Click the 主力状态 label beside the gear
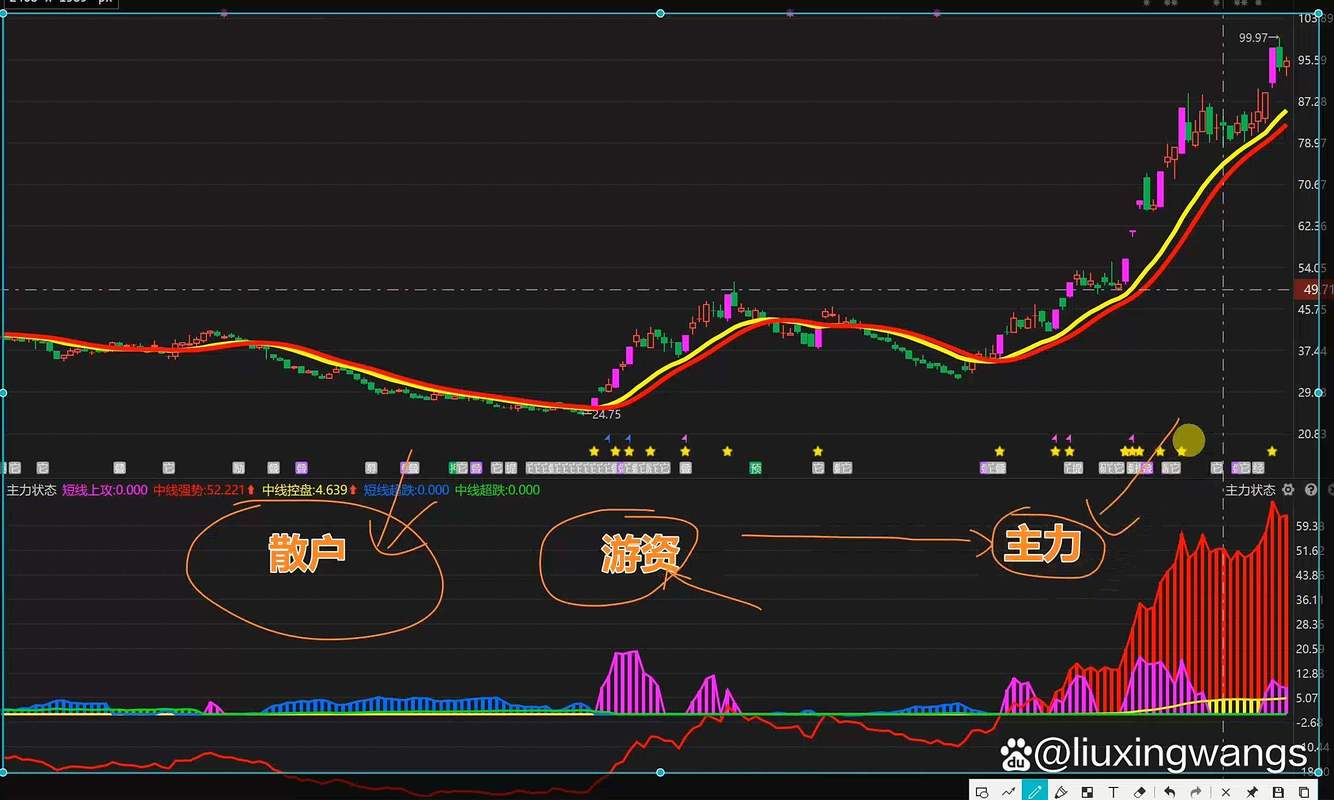 (1250, 490)
